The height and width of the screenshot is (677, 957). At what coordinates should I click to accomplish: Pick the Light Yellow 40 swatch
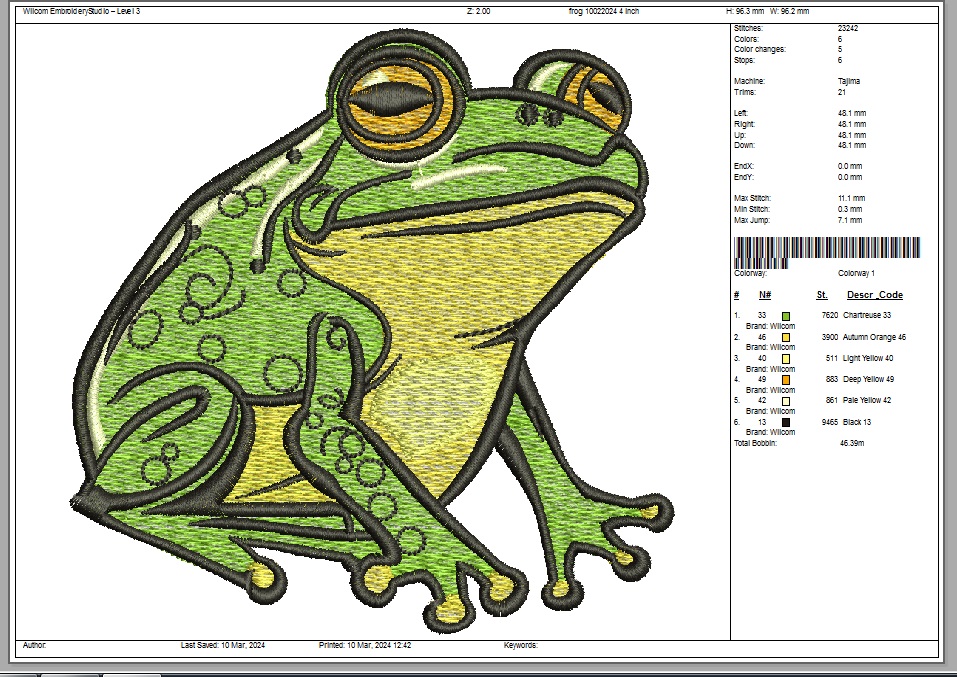tap(786, 358)
